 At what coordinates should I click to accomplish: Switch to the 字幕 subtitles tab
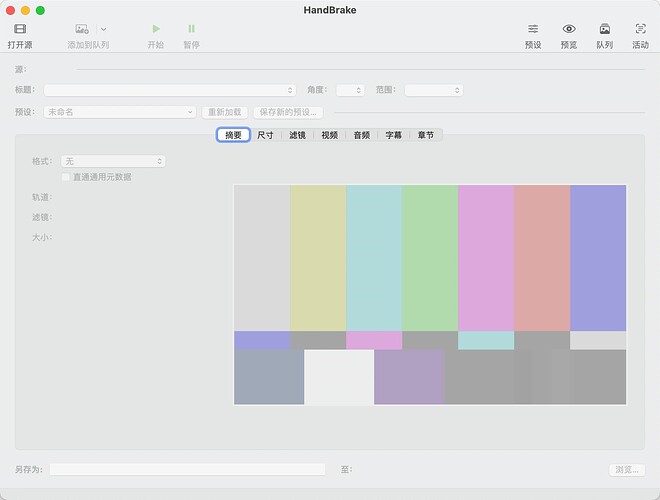[394, 135]
